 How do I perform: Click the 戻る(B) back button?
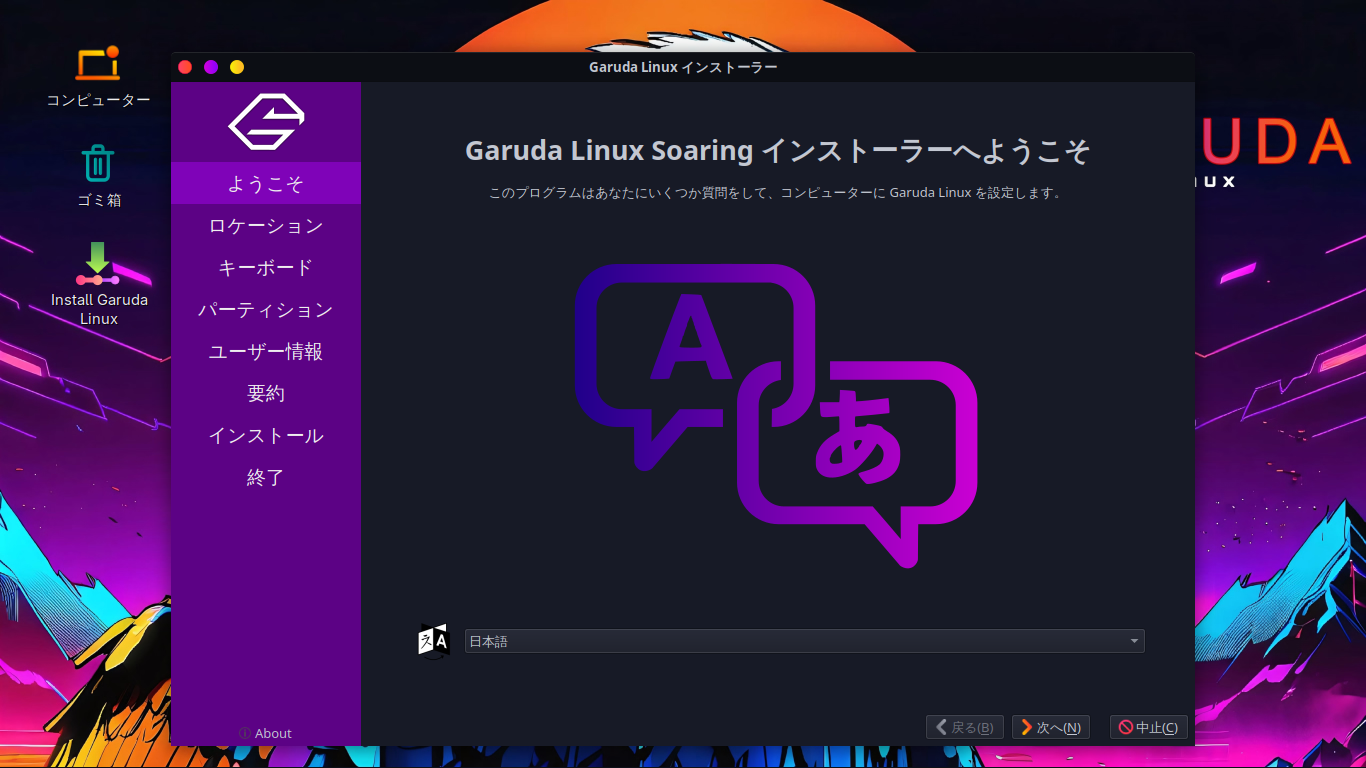click(x=965, y=727)
